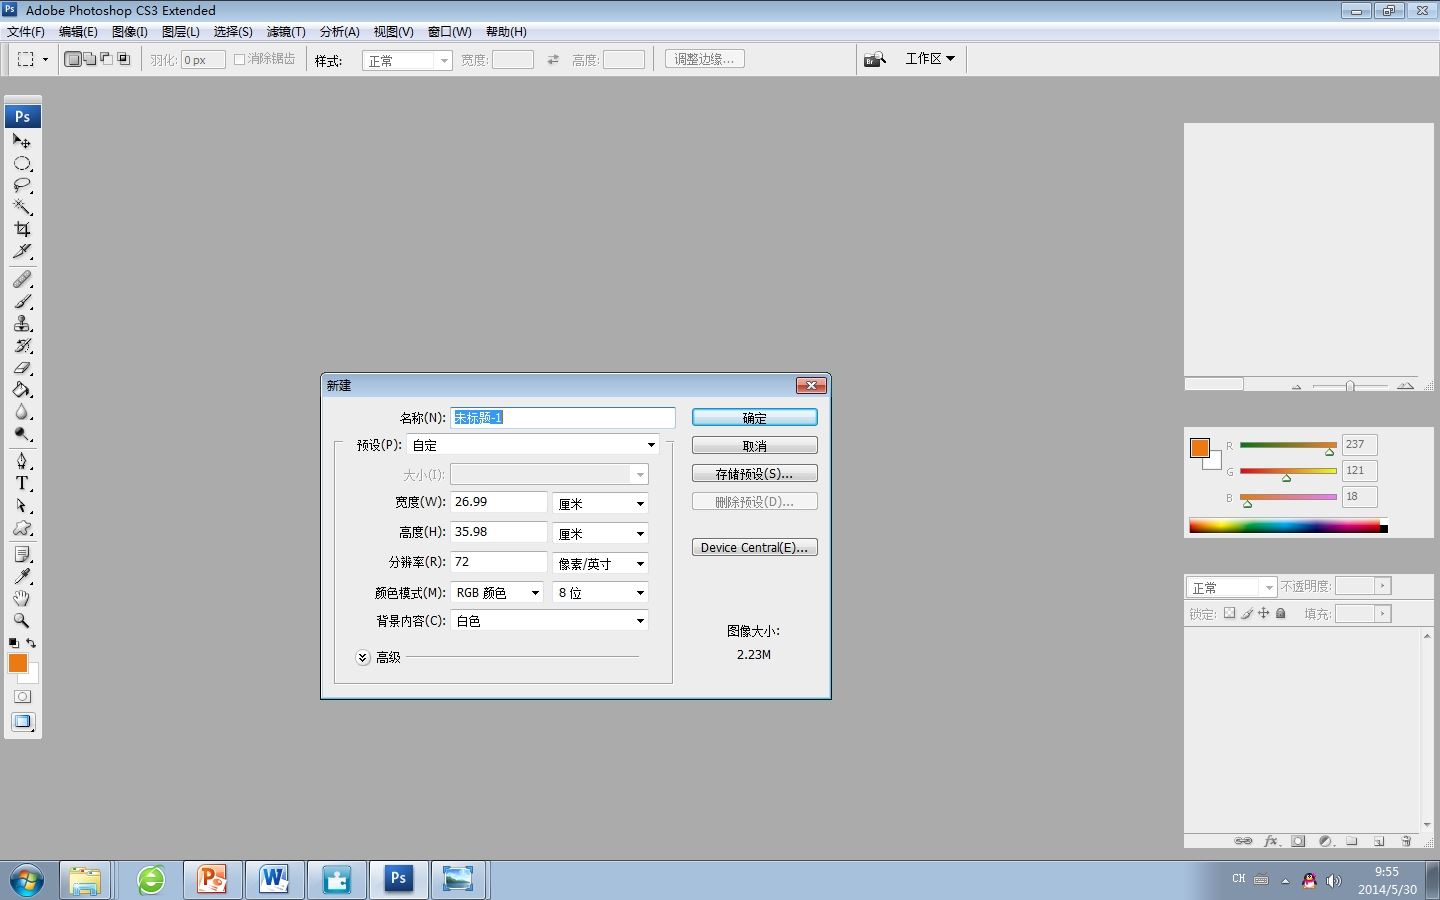Select the Type tool
1440x900 pixels.
pyautogui.click(x=22, y=483)
